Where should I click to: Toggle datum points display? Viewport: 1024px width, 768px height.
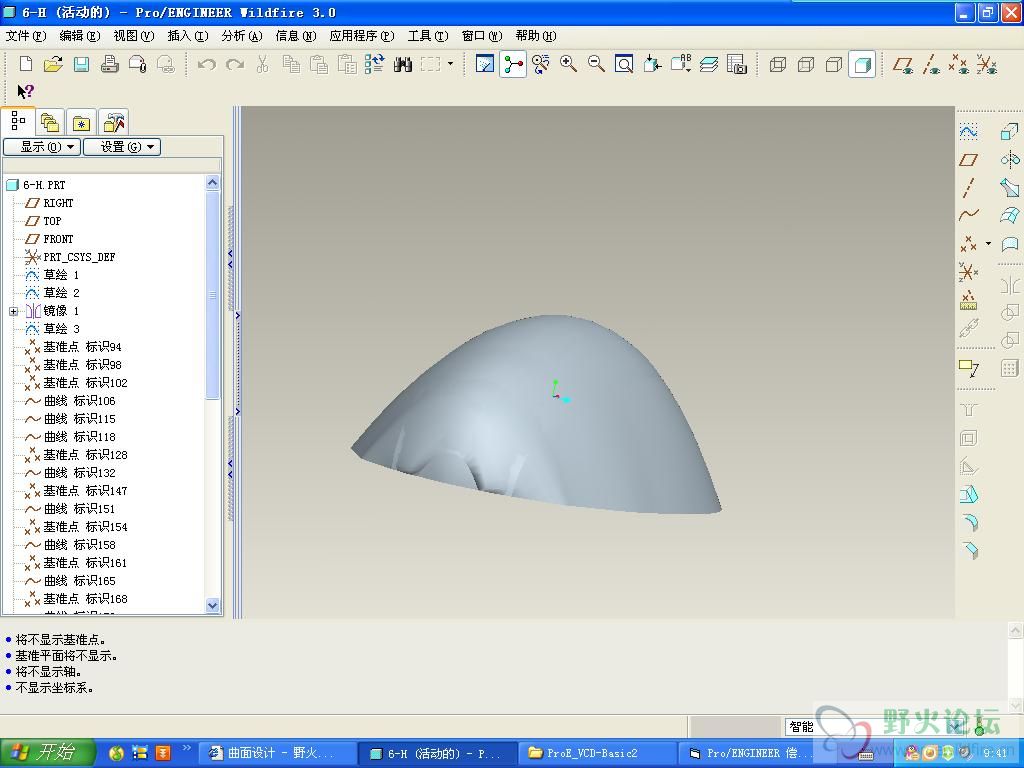click(959, 64)
